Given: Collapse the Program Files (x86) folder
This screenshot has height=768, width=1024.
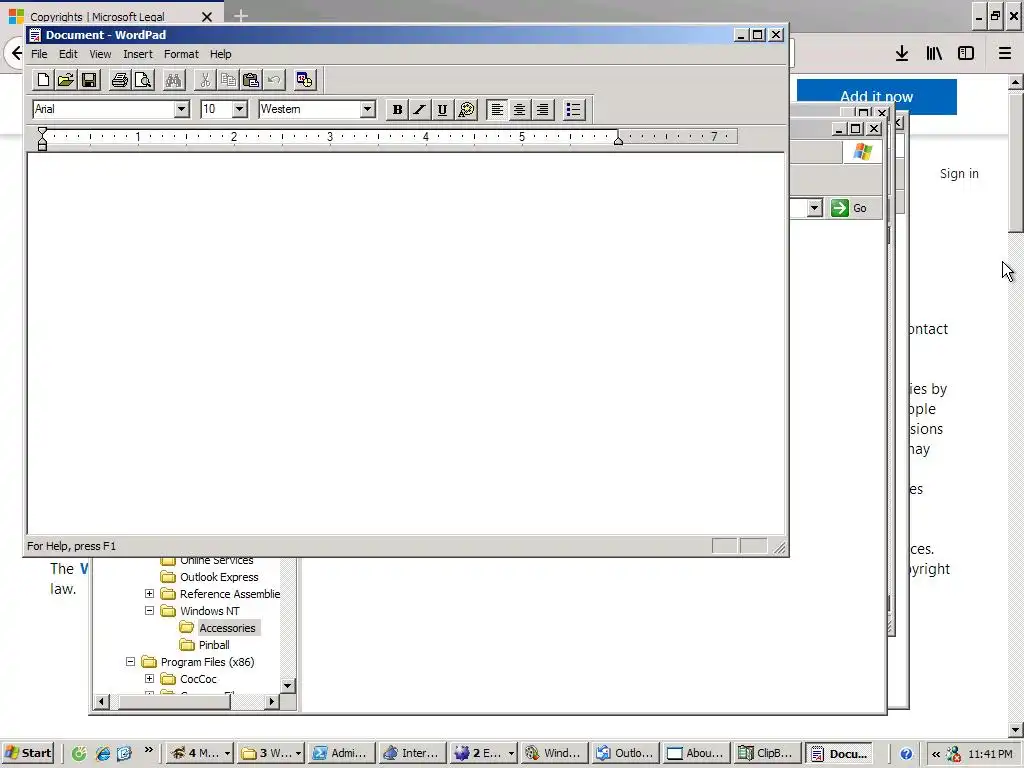Looking at the screenshot, I should coord(131,662).
